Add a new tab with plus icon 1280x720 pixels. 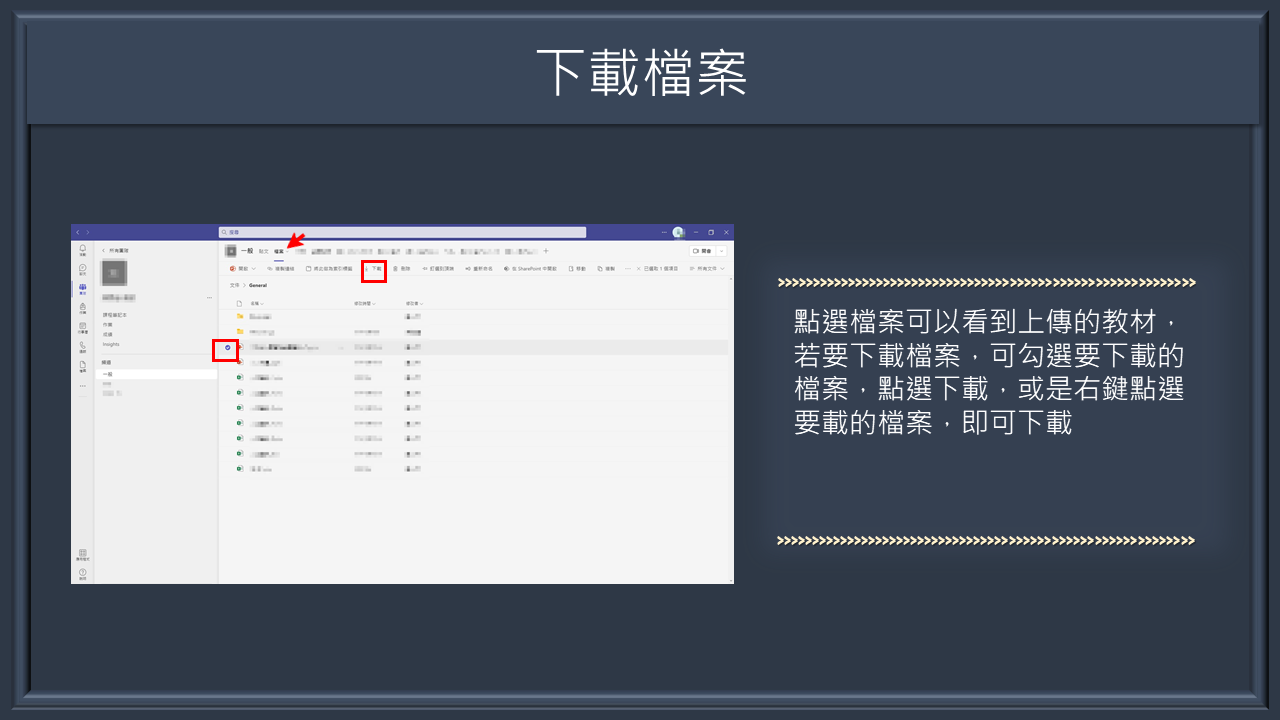pos(546,251)
